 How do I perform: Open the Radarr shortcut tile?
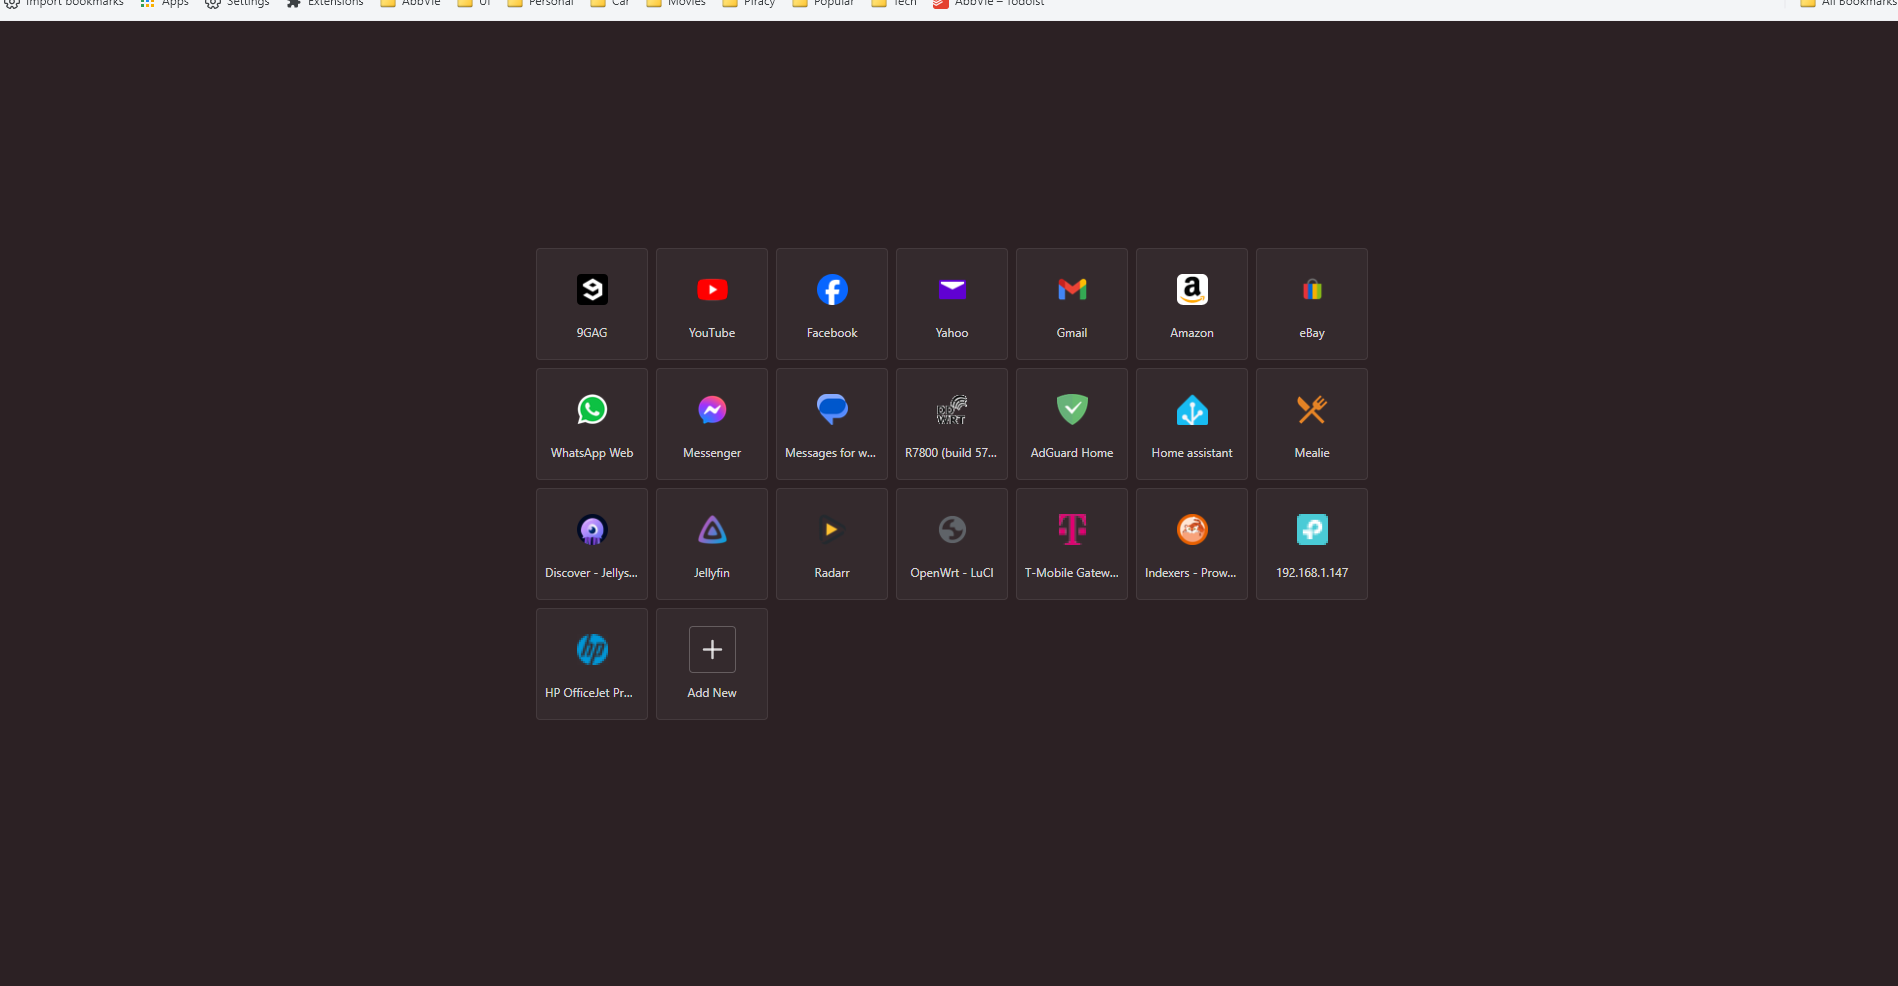[x=832, y=544]
